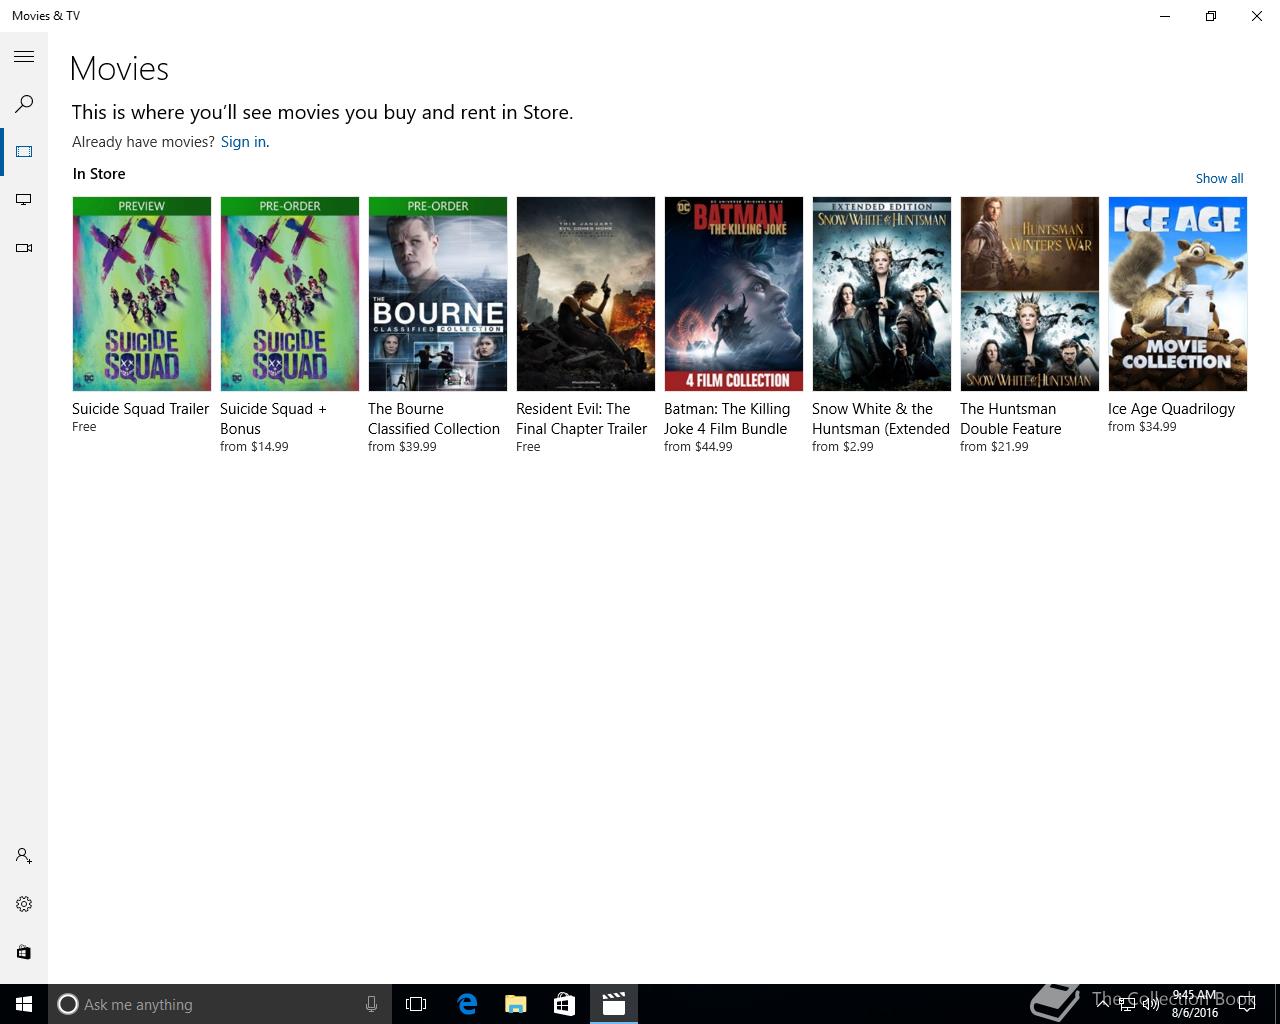Launch Microsoft Edge from the taskbar
This screenshot has height=1024, width=1280.
[466, 1004]
